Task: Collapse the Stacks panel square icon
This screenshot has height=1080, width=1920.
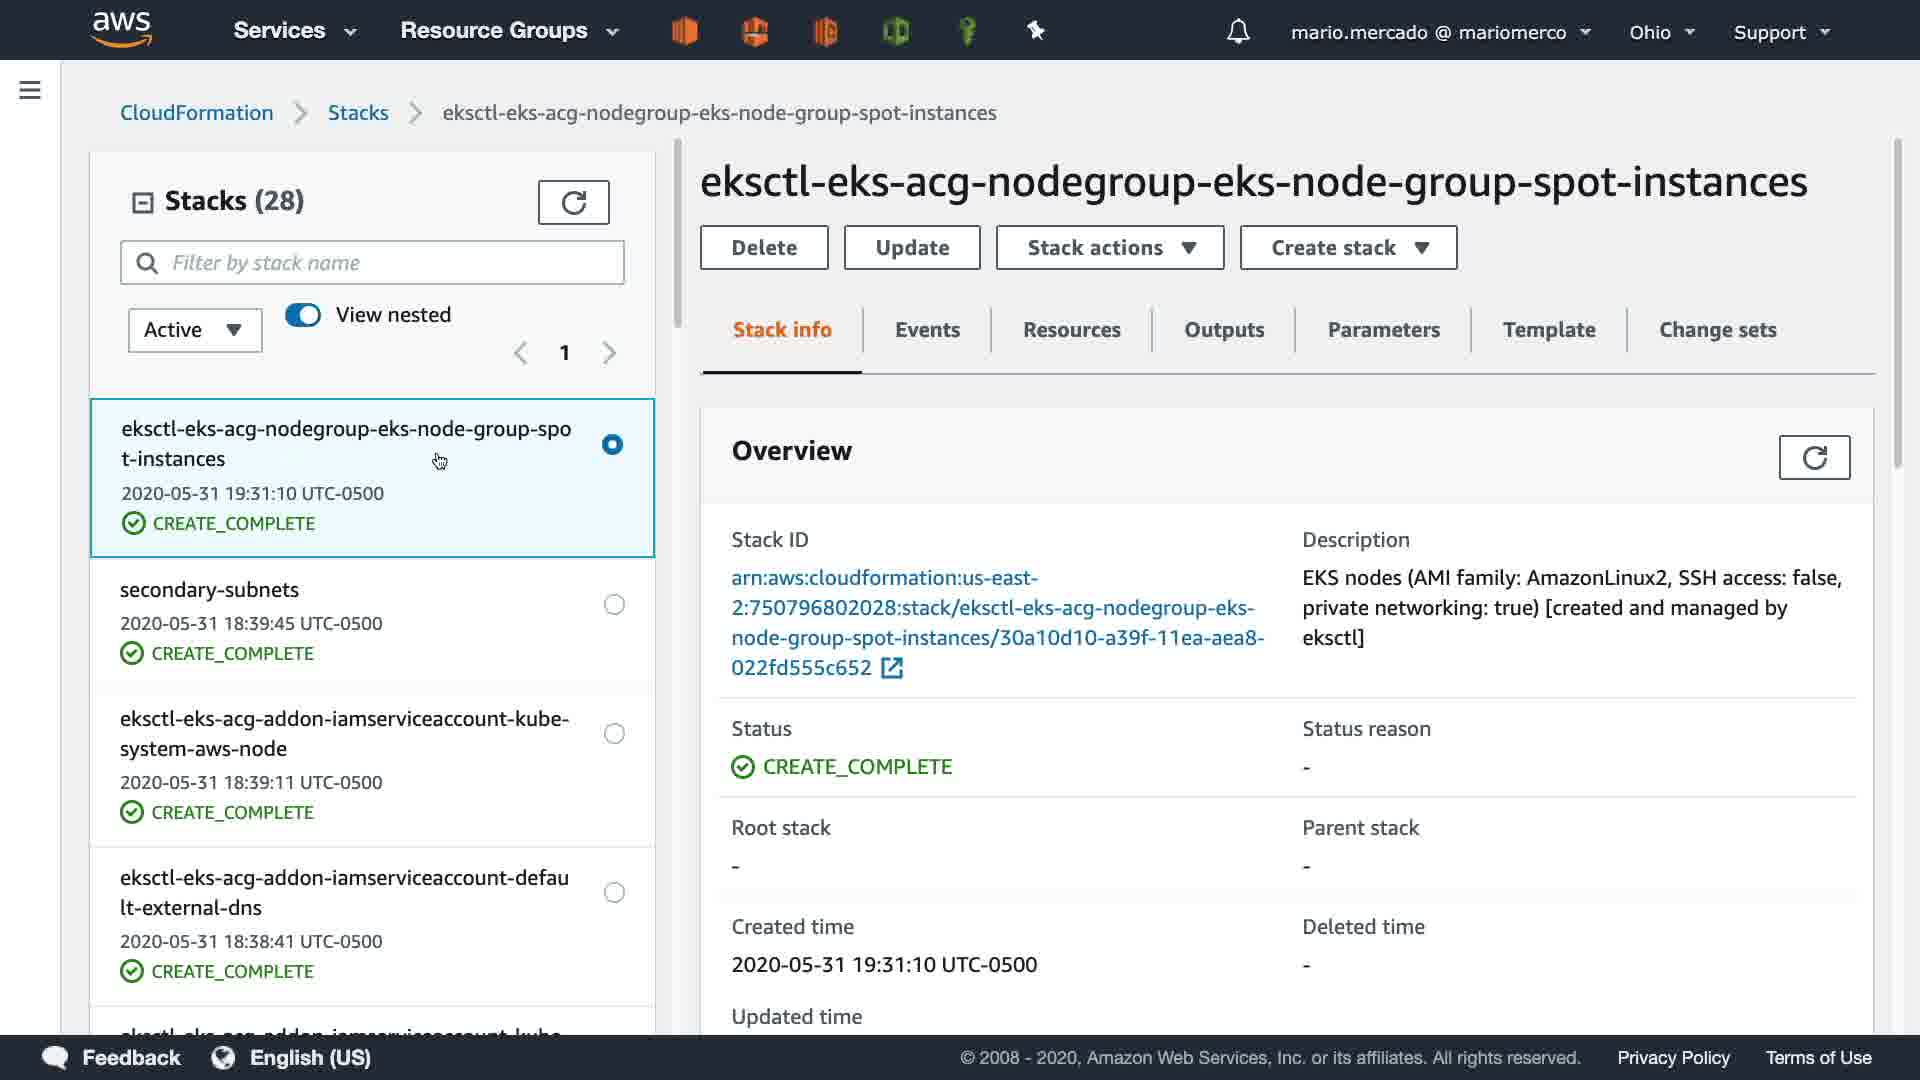Action: point(143,203)
